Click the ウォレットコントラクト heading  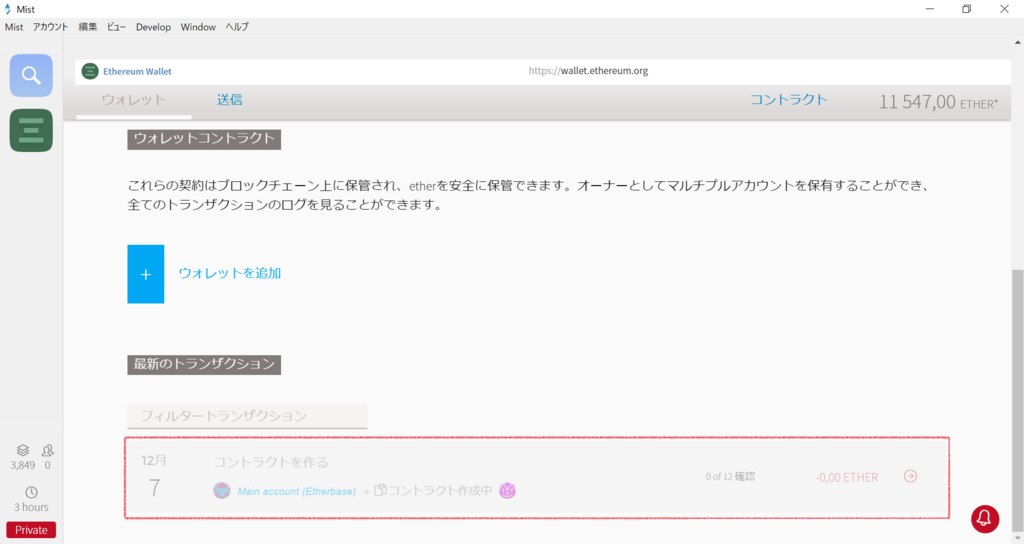point(204,138)
